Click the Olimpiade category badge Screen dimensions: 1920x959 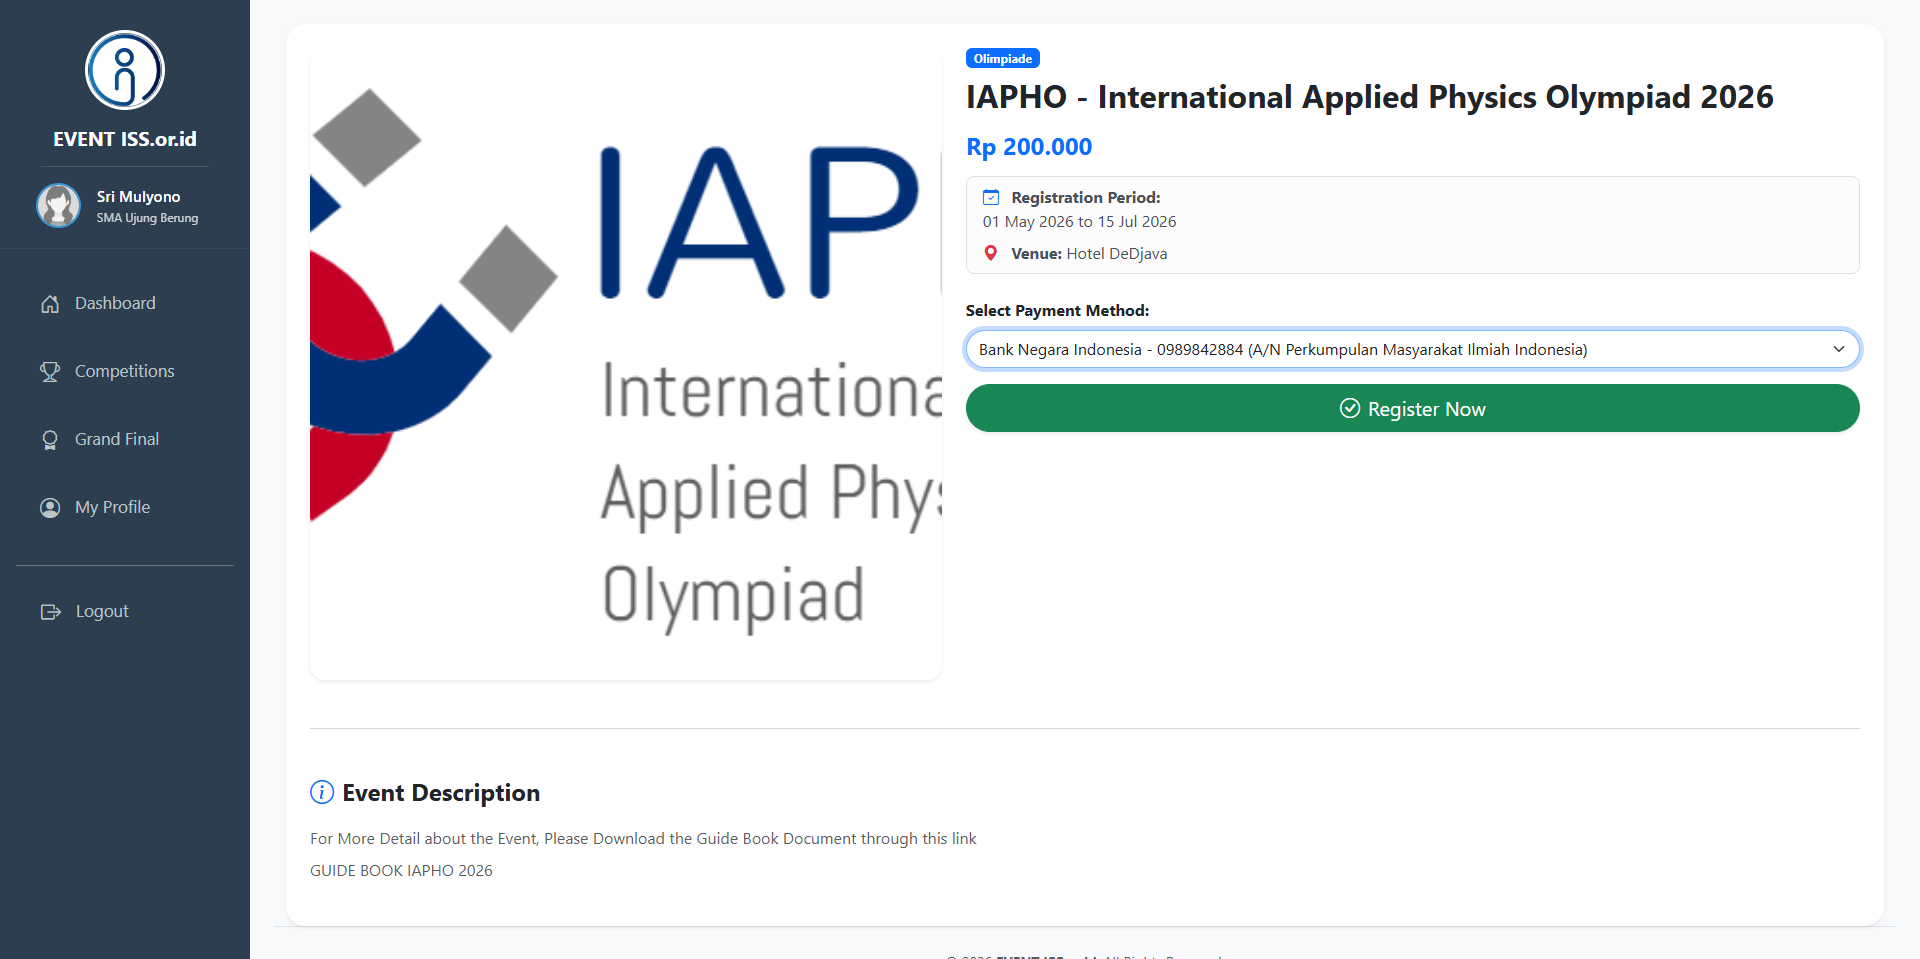[x=1003, y=58]
